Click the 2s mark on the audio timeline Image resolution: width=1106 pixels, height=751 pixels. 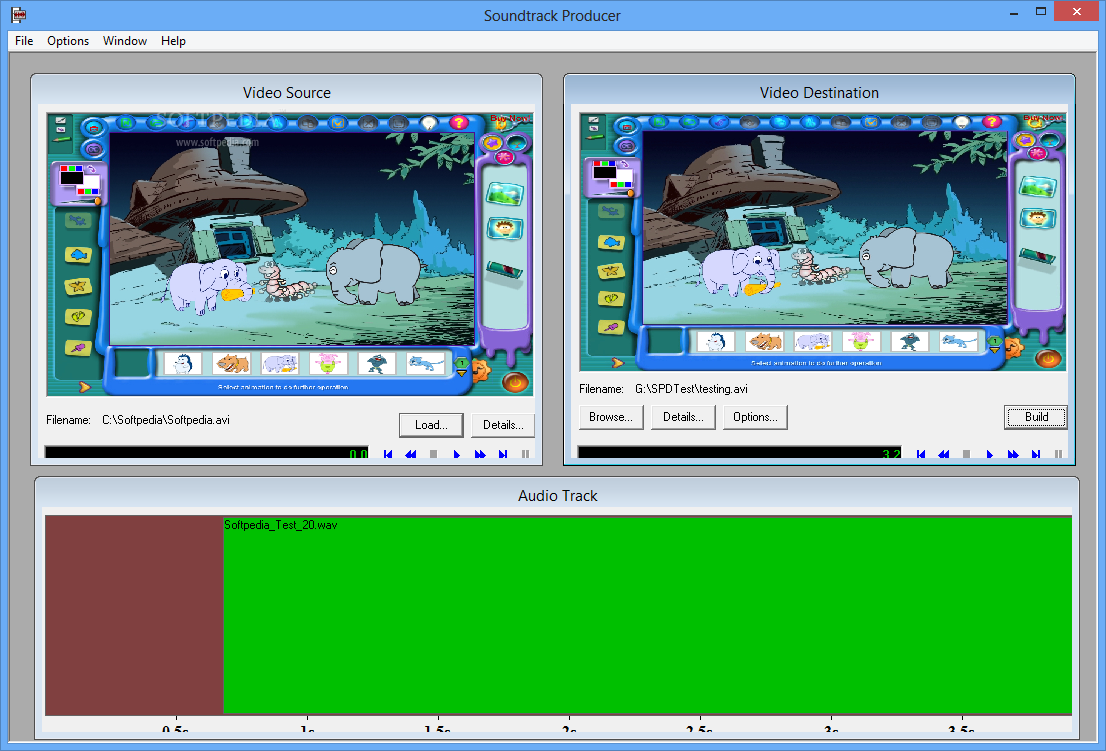pos(569,727)
